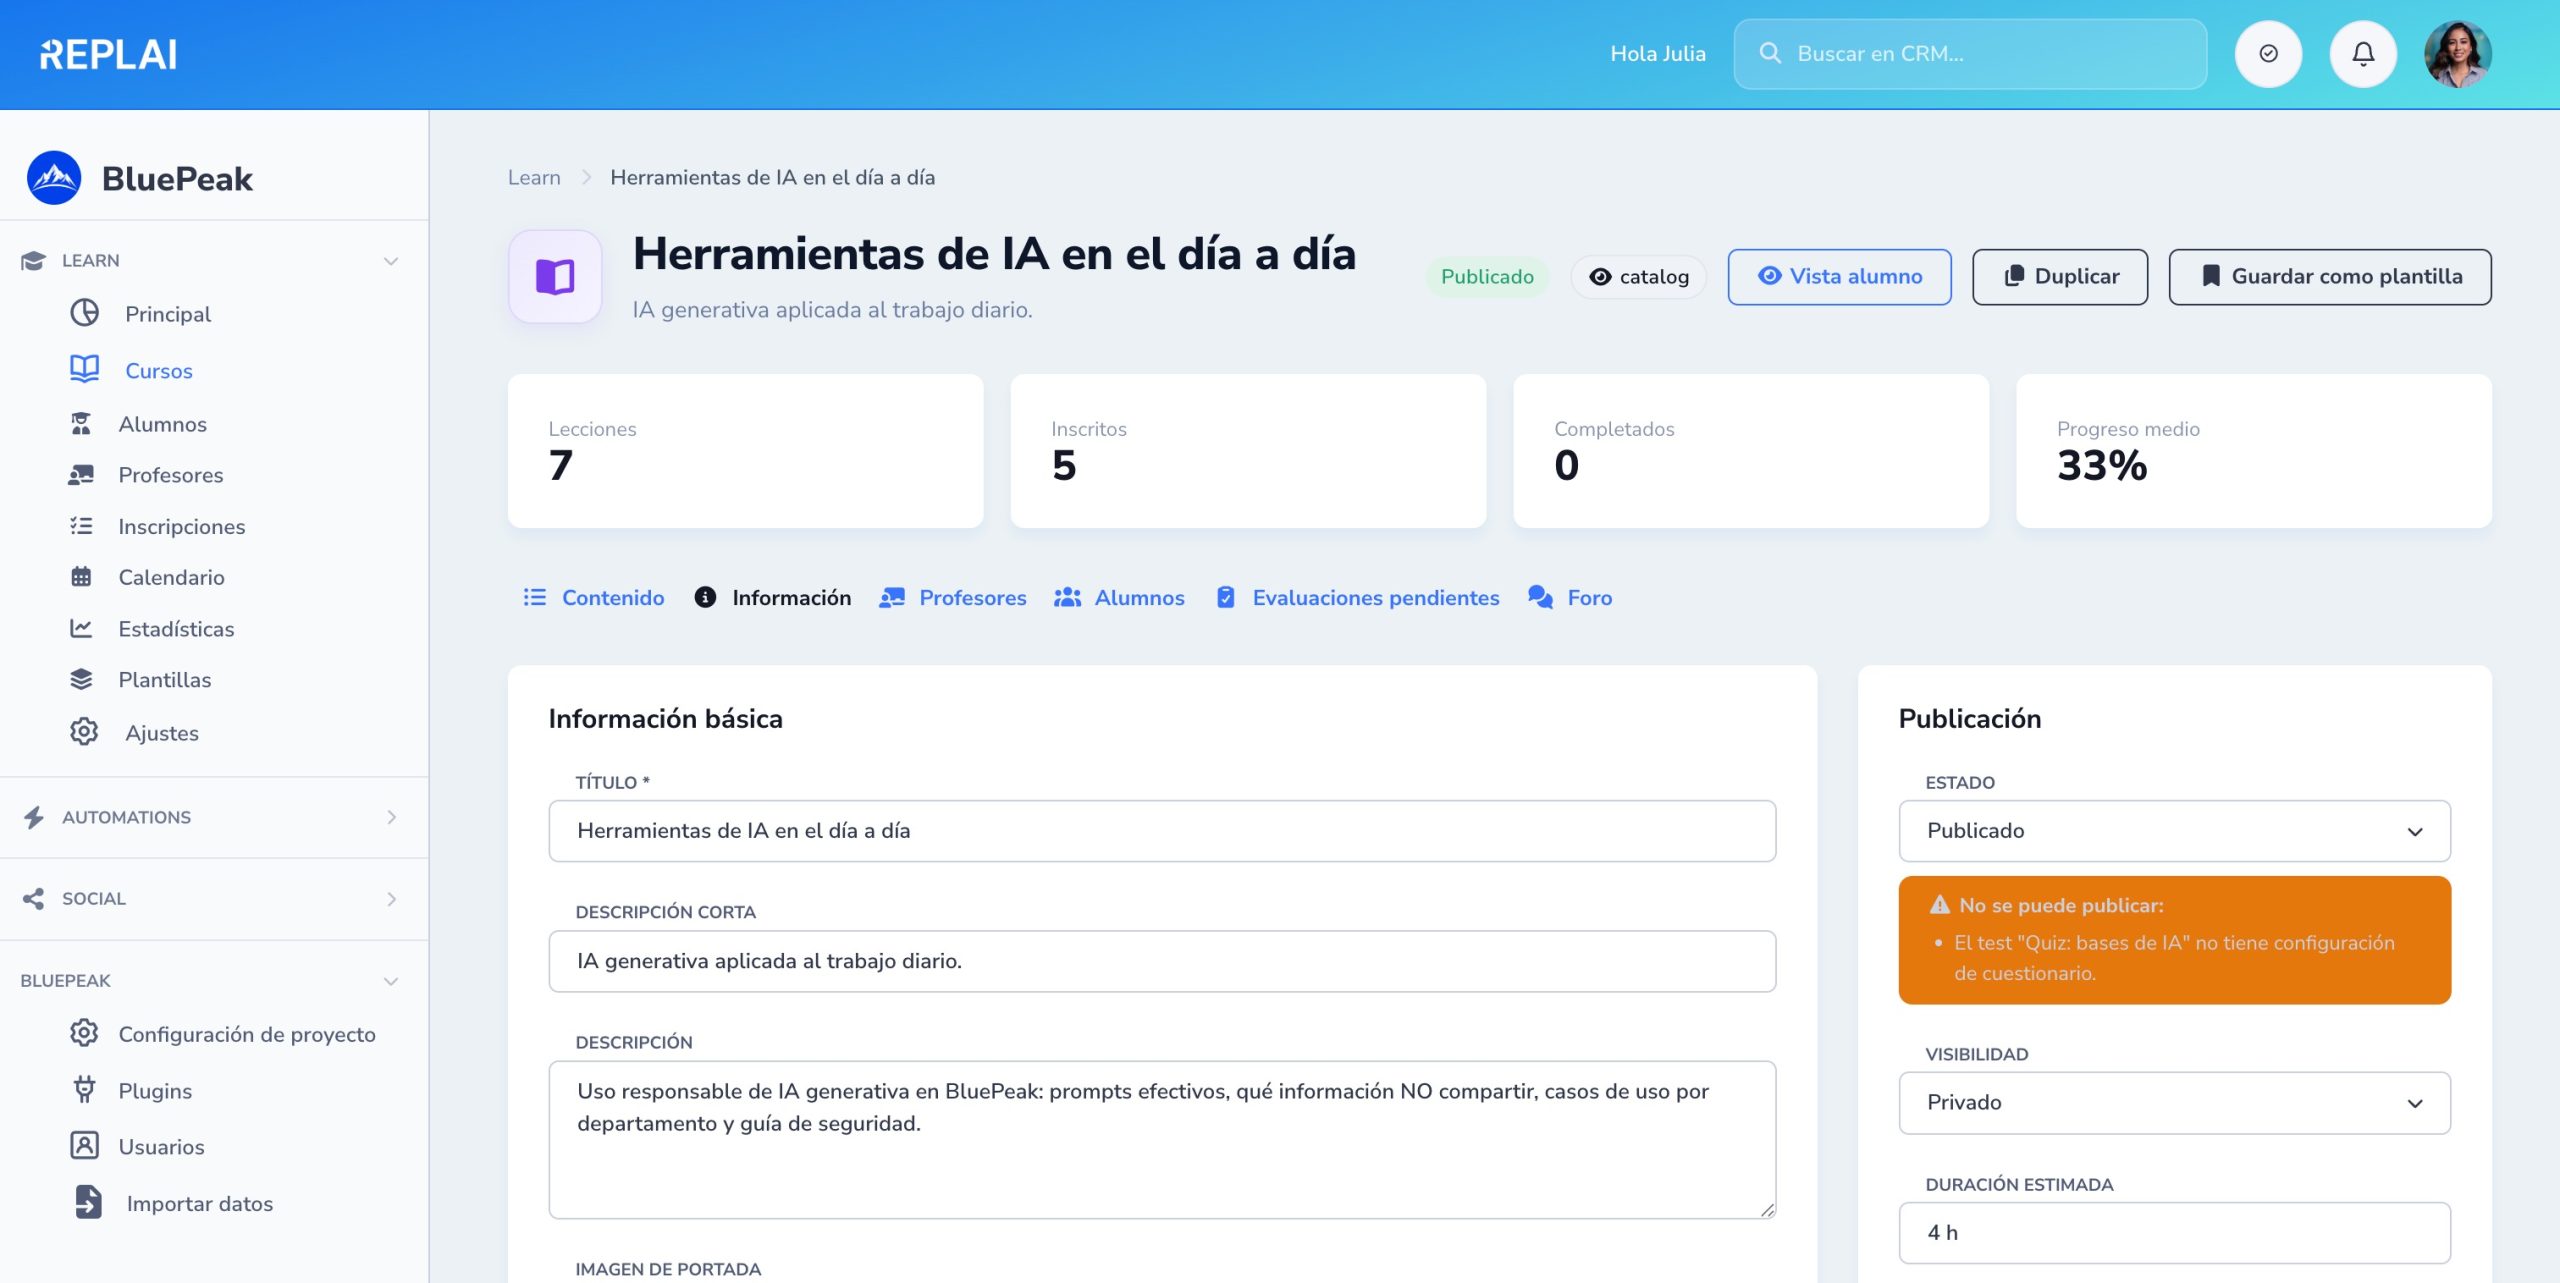
Task: Click the Profesores teacher icon
Action: click(x=81, y=475)
